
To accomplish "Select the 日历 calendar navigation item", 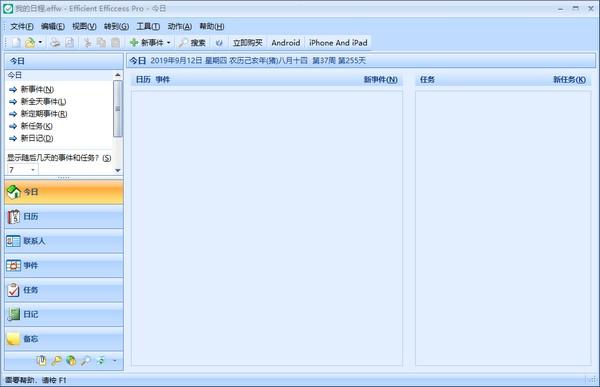I will click(x=64, y=217).
